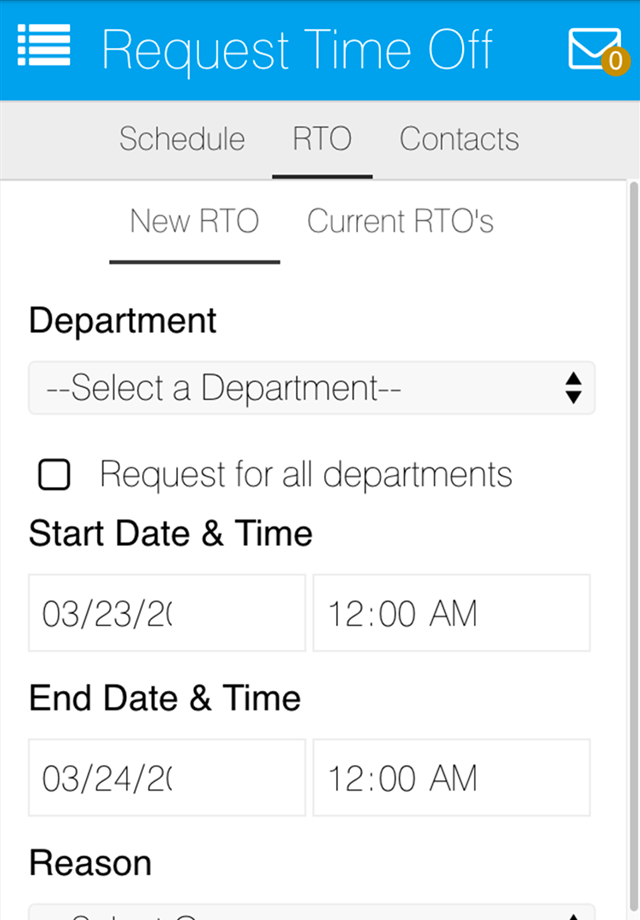
Task: View the Current RTO's sub-tab
Action: coord(400,221)
